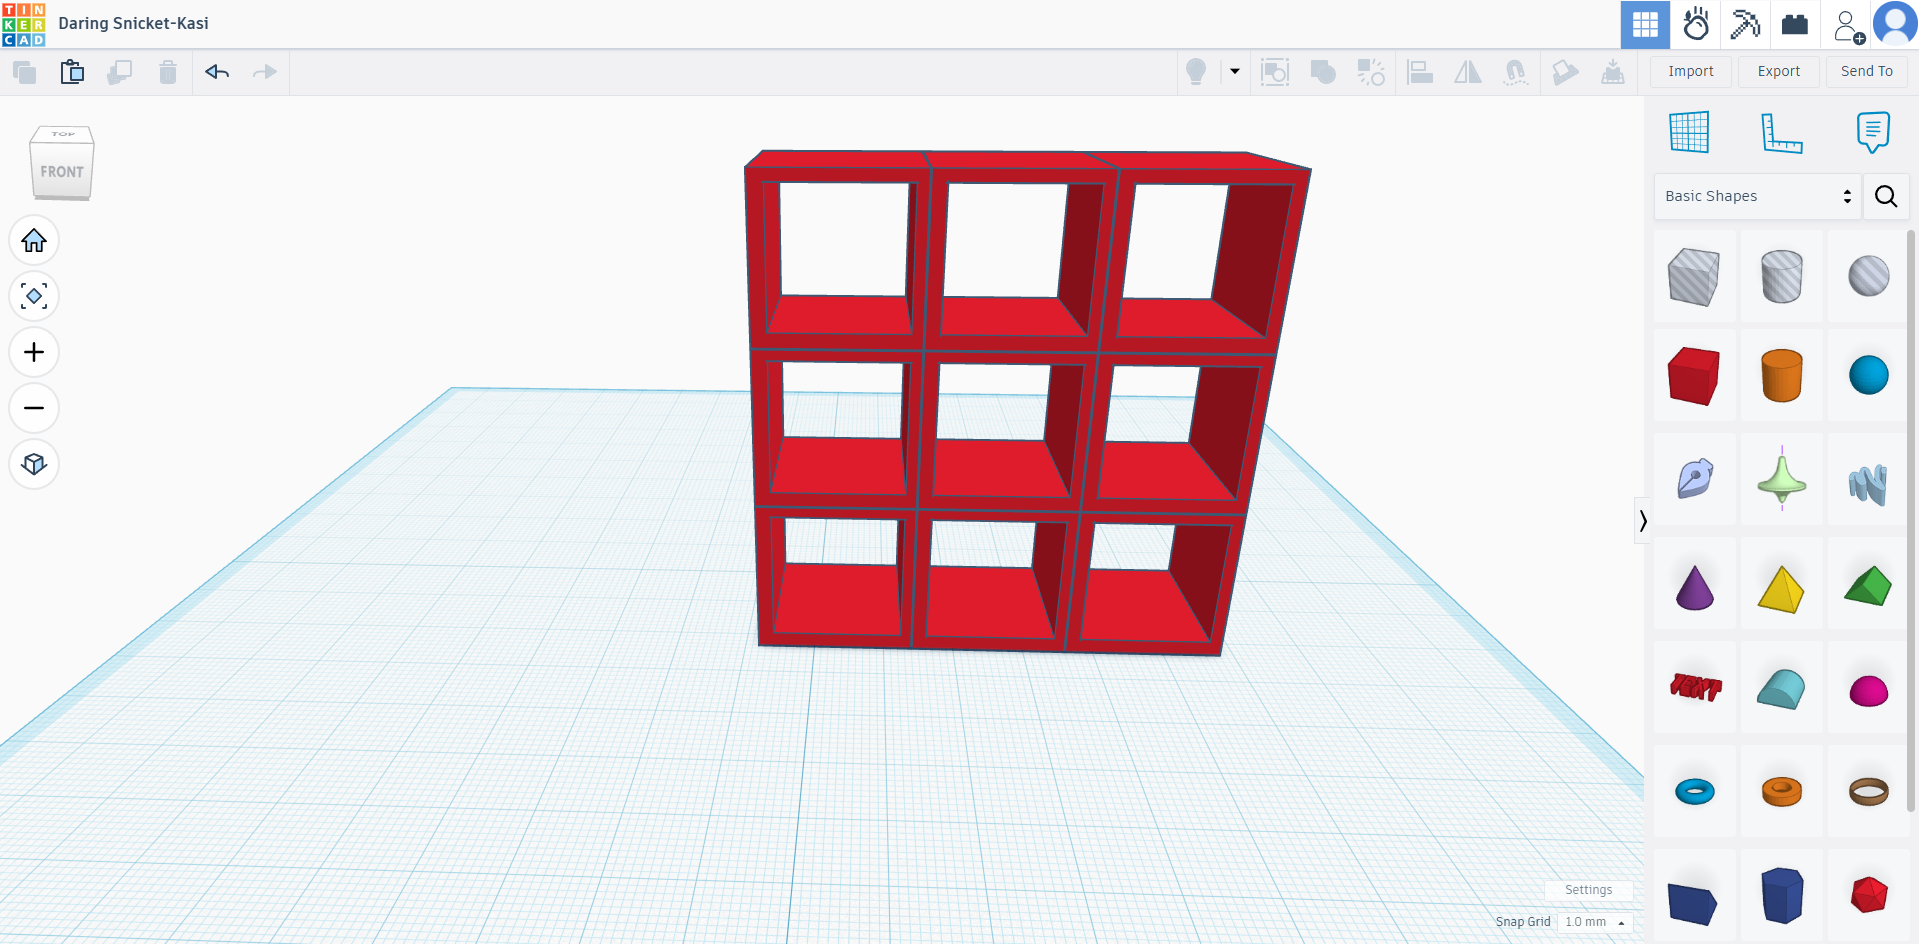
Task: Open the Basic Shapes category dropdown
Action: click(1757, 196)
